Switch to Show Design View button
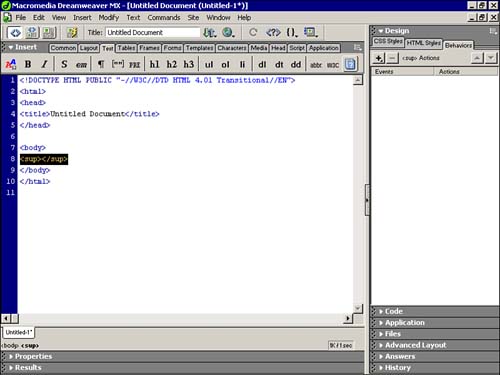500x375 pixels. 49,33
